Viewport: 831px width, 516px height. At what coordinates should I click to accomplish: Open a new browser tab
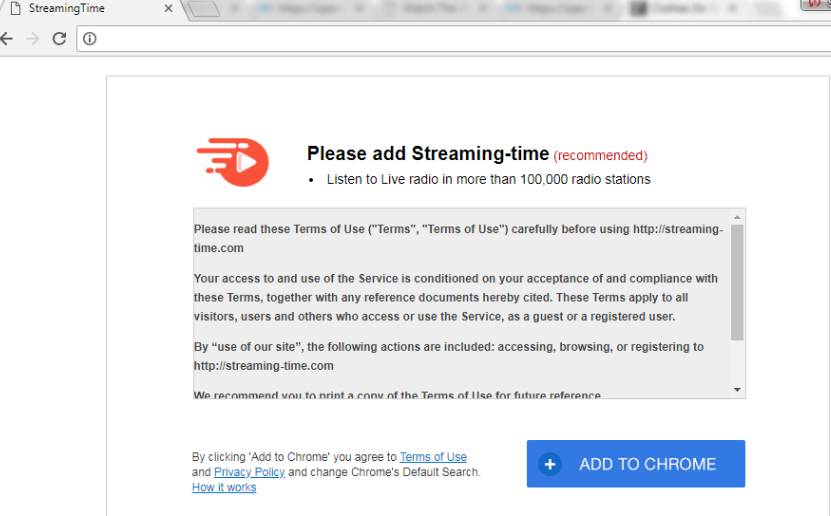[x=203, y=10]
